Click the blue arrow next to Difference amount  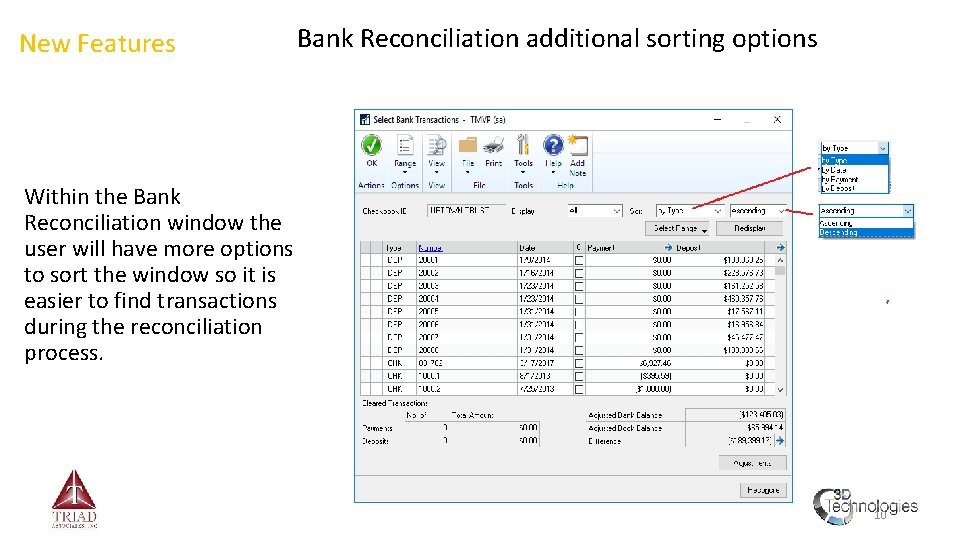(780, 440)
